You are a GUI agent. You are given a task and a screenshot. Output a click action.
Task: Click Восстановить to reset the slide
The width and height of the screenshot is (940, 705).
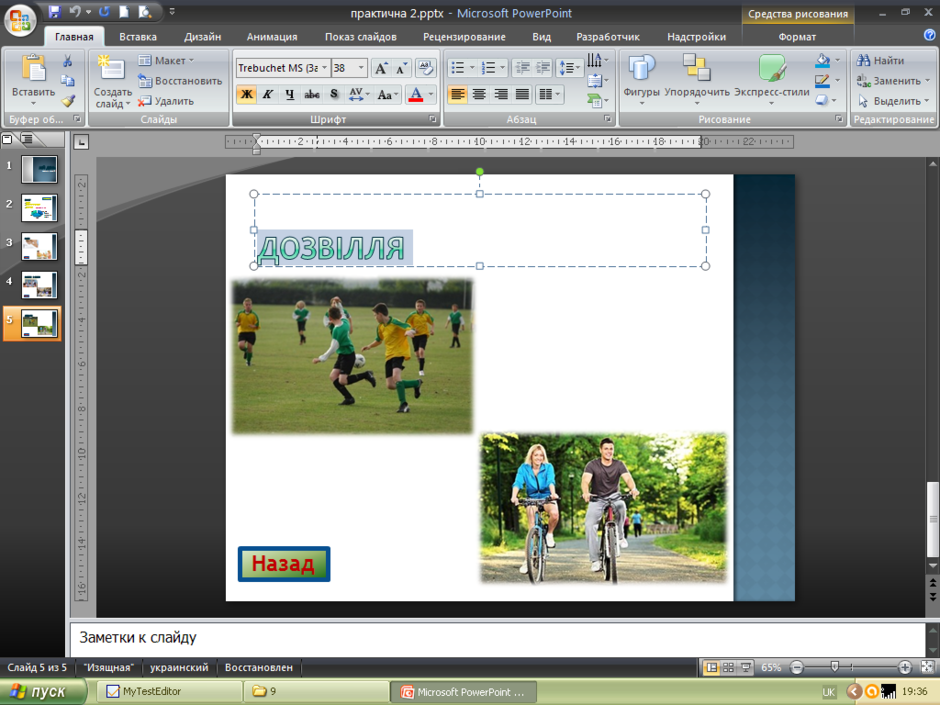[x=180, y=80]
